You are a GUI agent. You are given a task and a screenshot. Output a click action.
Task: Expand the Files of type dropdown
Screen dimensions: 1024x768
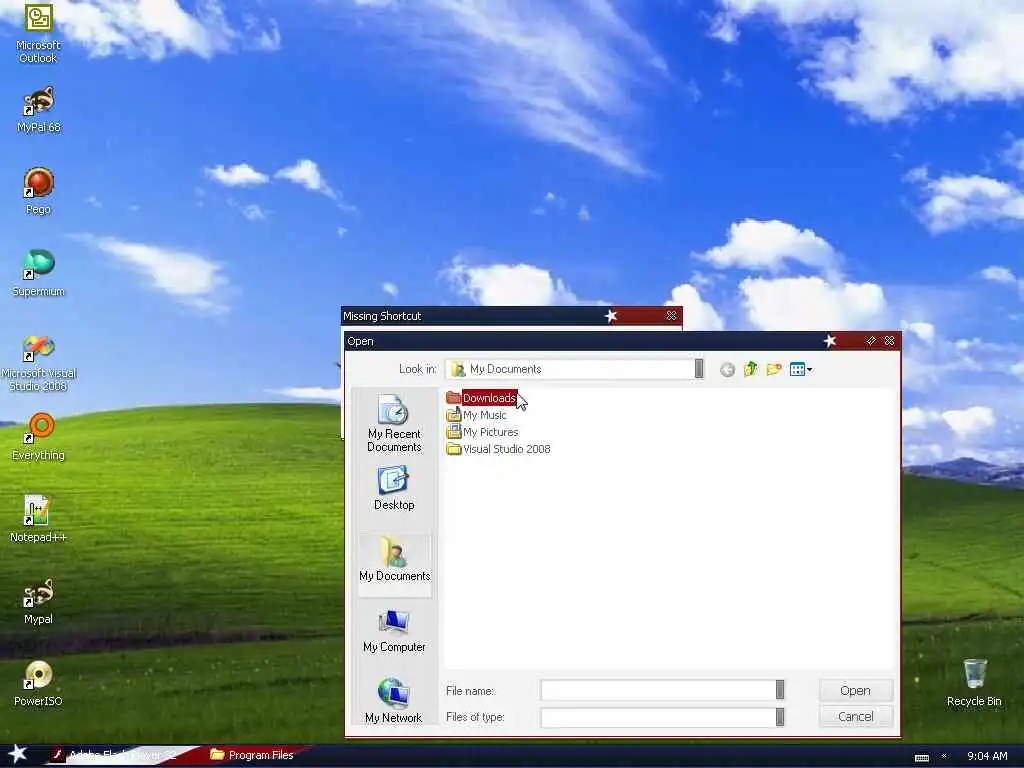780,716
